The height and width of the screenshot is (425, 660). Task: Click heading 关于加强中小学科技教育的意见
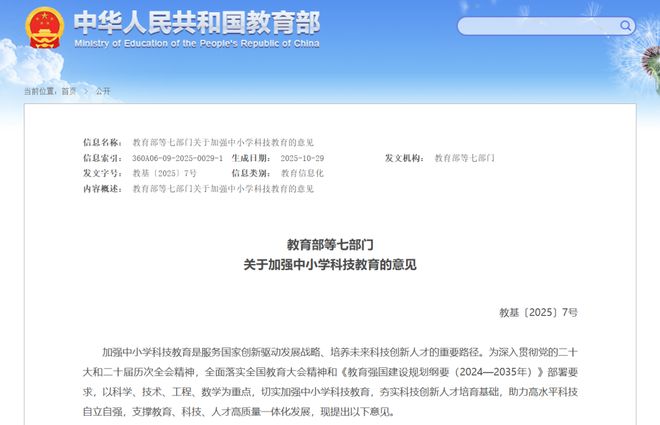click(x=330, y=265)
